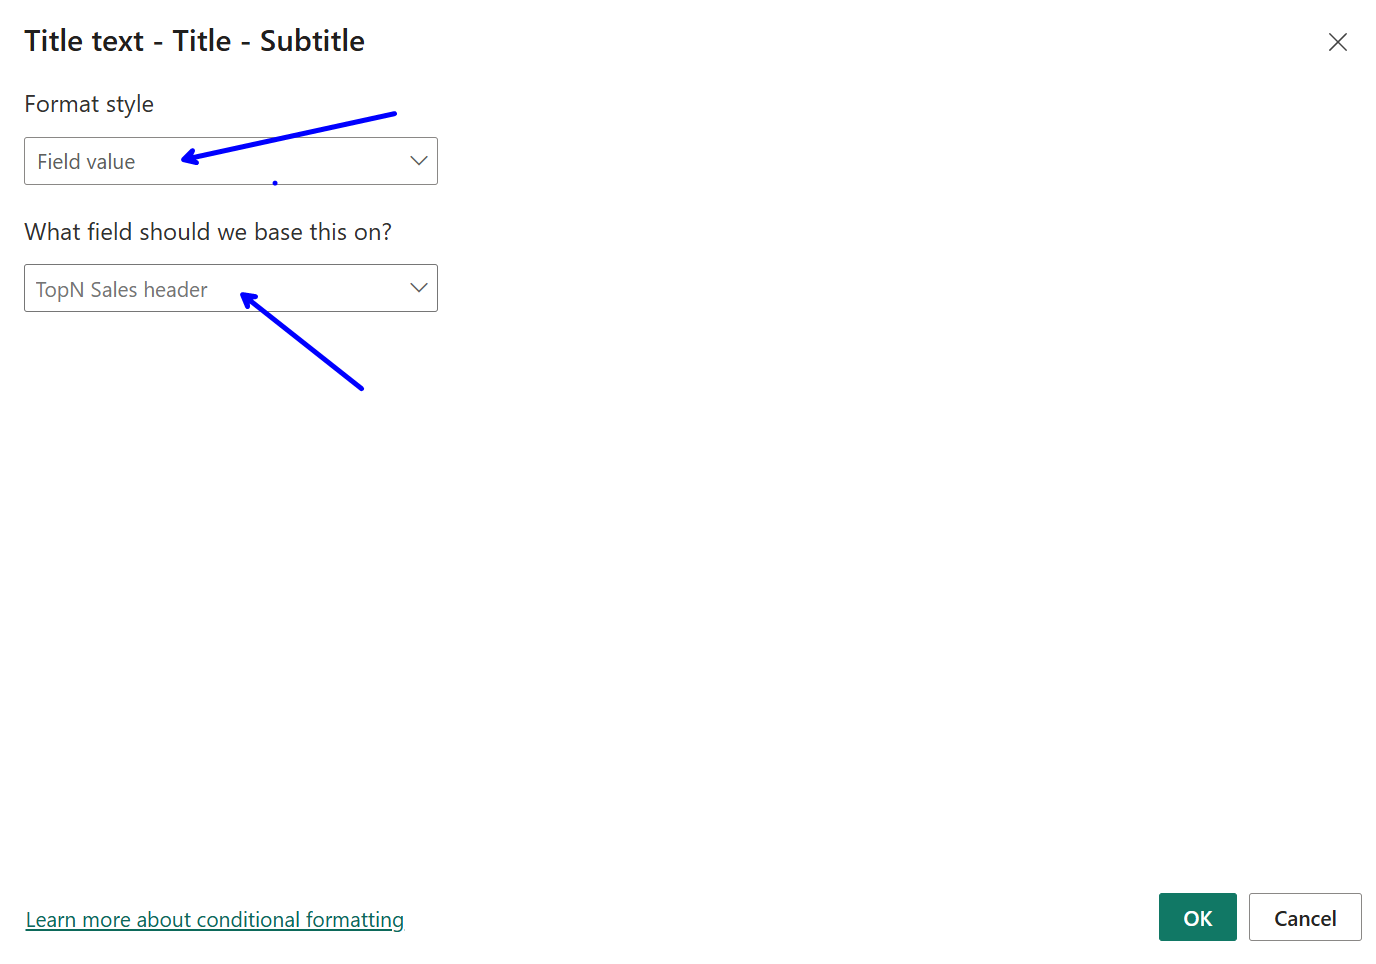Open Learn more about conditional formatting link

[x=215, y=920]
